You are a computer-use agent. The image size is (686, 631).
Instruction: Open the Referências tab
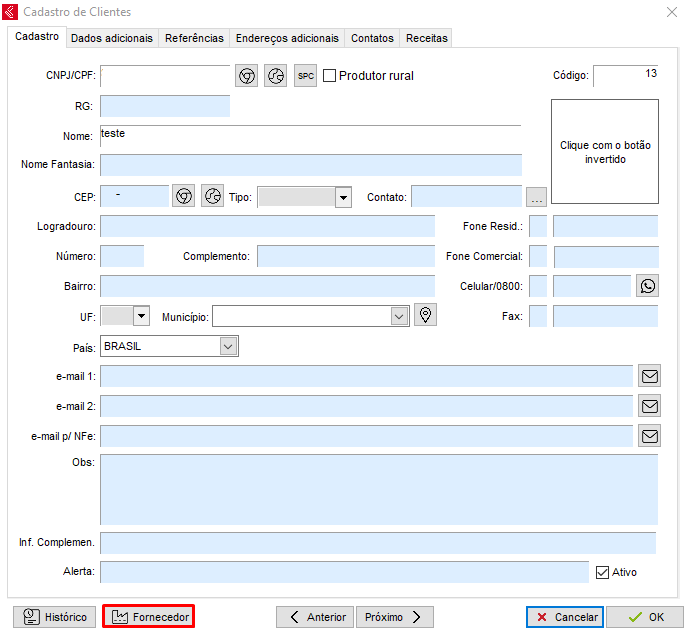click(x=194, y=39)
